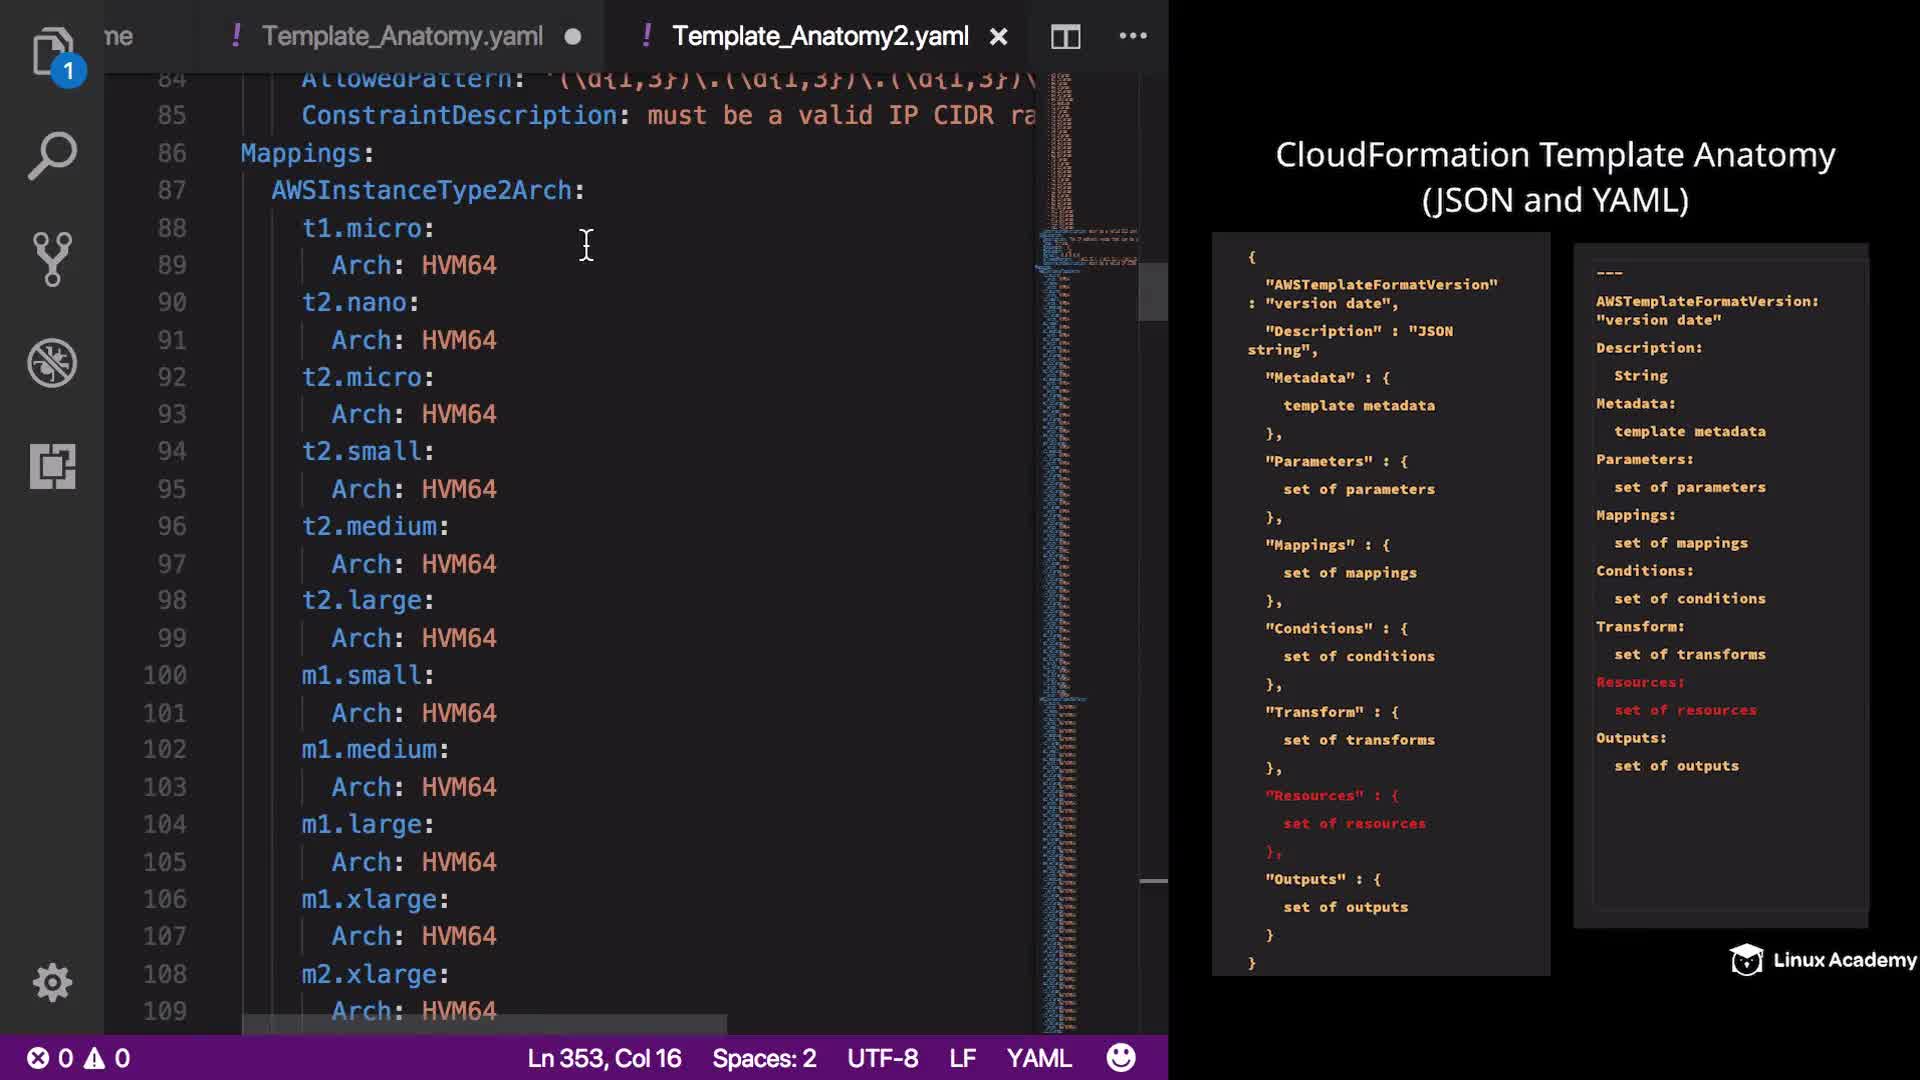The width and height of the screenshot is (1920, 1080).
Task: Select the Template_Anatomy2.yaml tab
Action: pyautogui.click(x=820, y=37)
